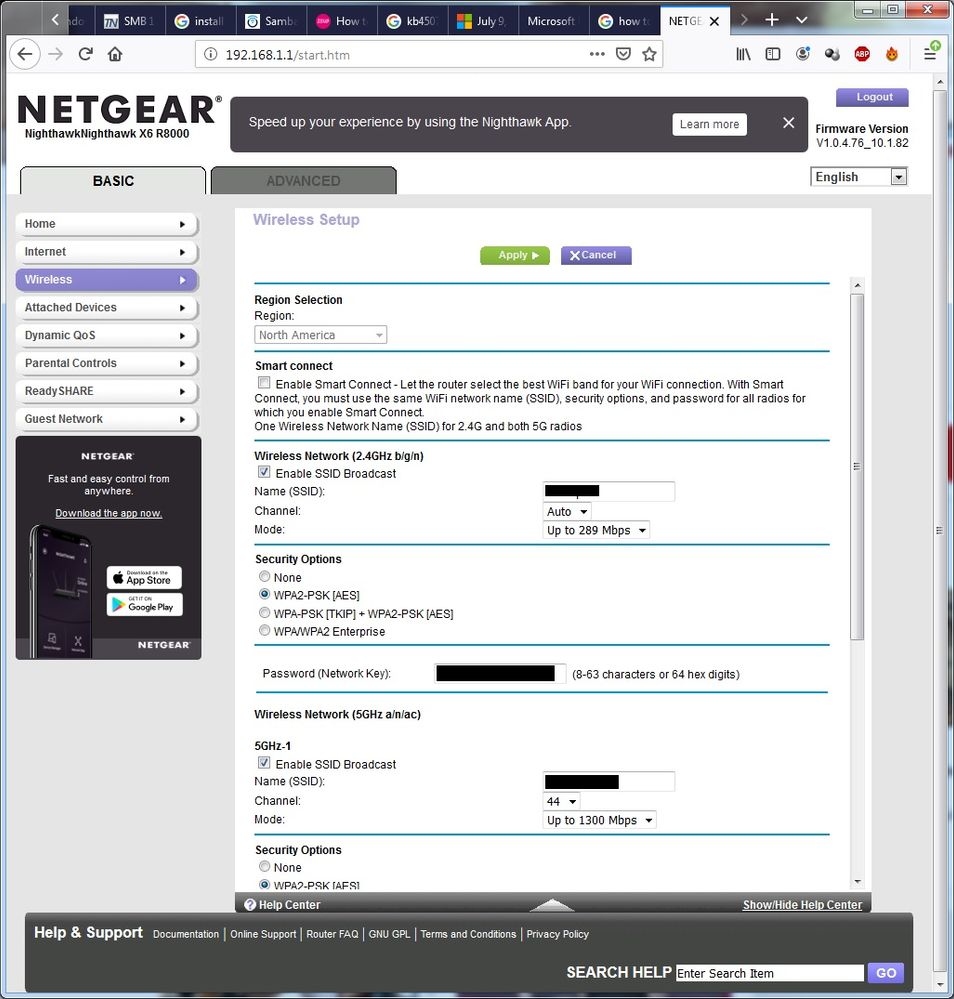Open Attached Devices in the sidebar

[x=106, y=307]
